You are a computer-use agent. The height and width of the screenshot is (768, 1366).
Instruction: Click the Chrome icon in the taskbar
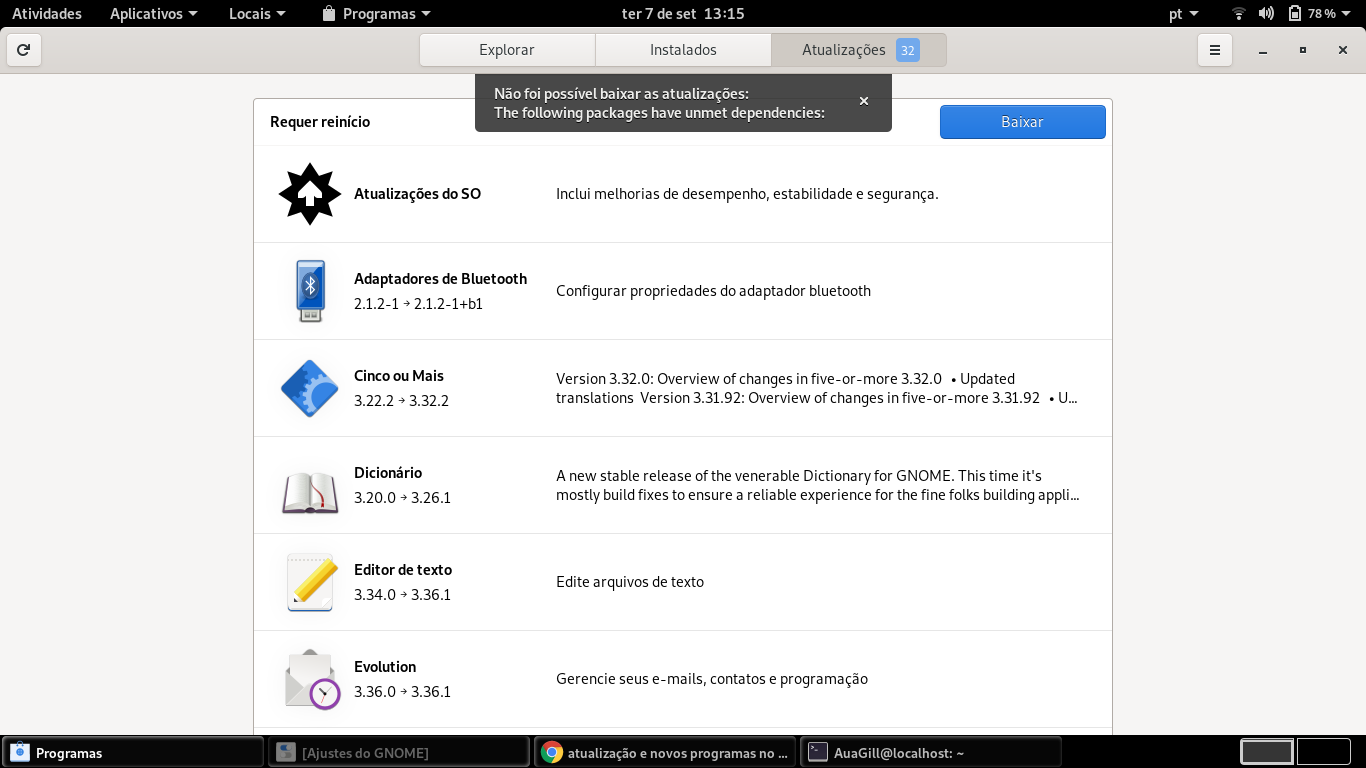point(552,753)
